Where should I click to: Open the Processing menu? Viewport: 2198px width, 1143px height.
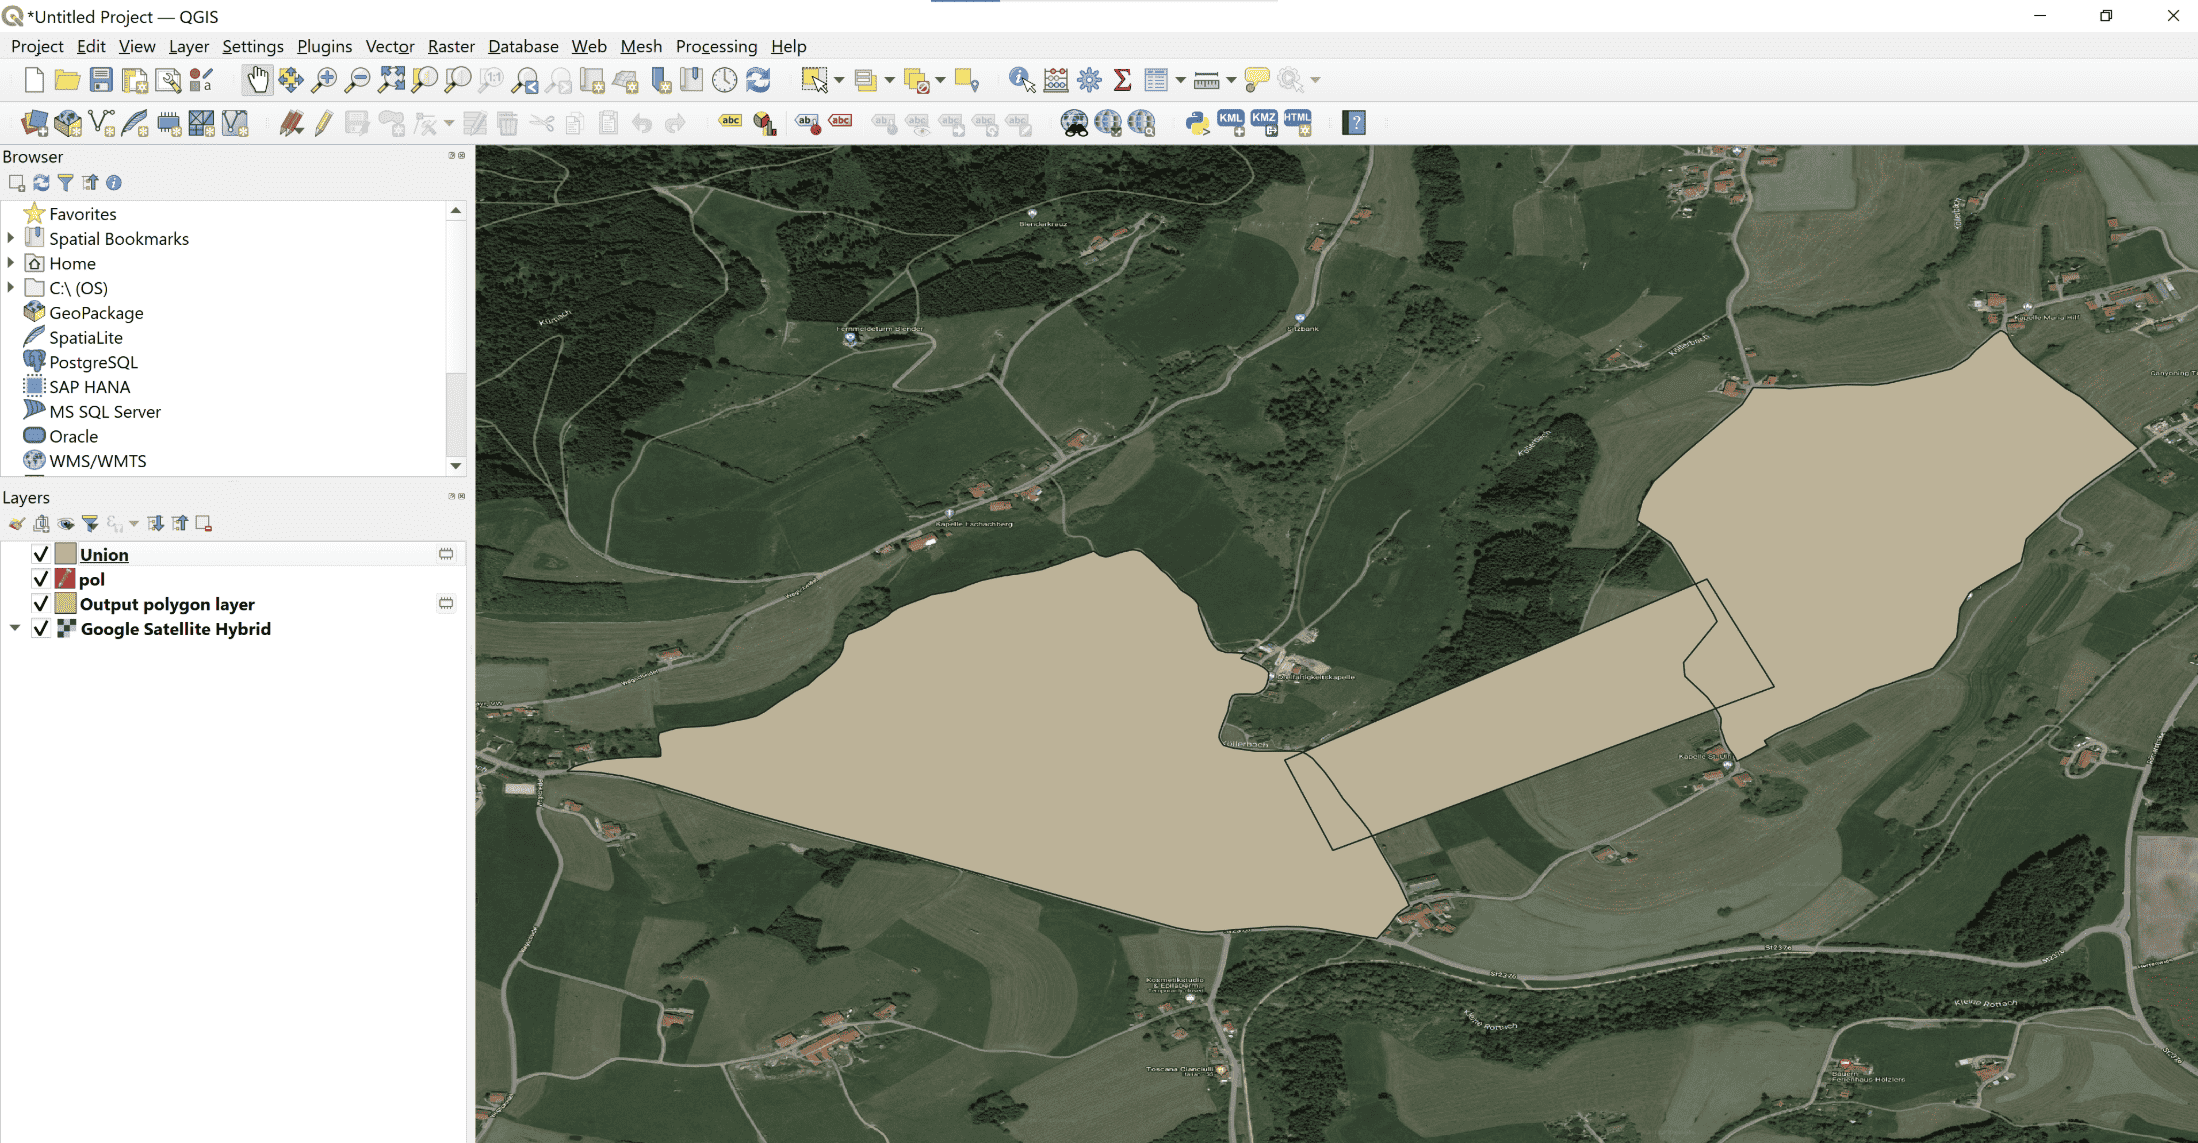[716, 46]
